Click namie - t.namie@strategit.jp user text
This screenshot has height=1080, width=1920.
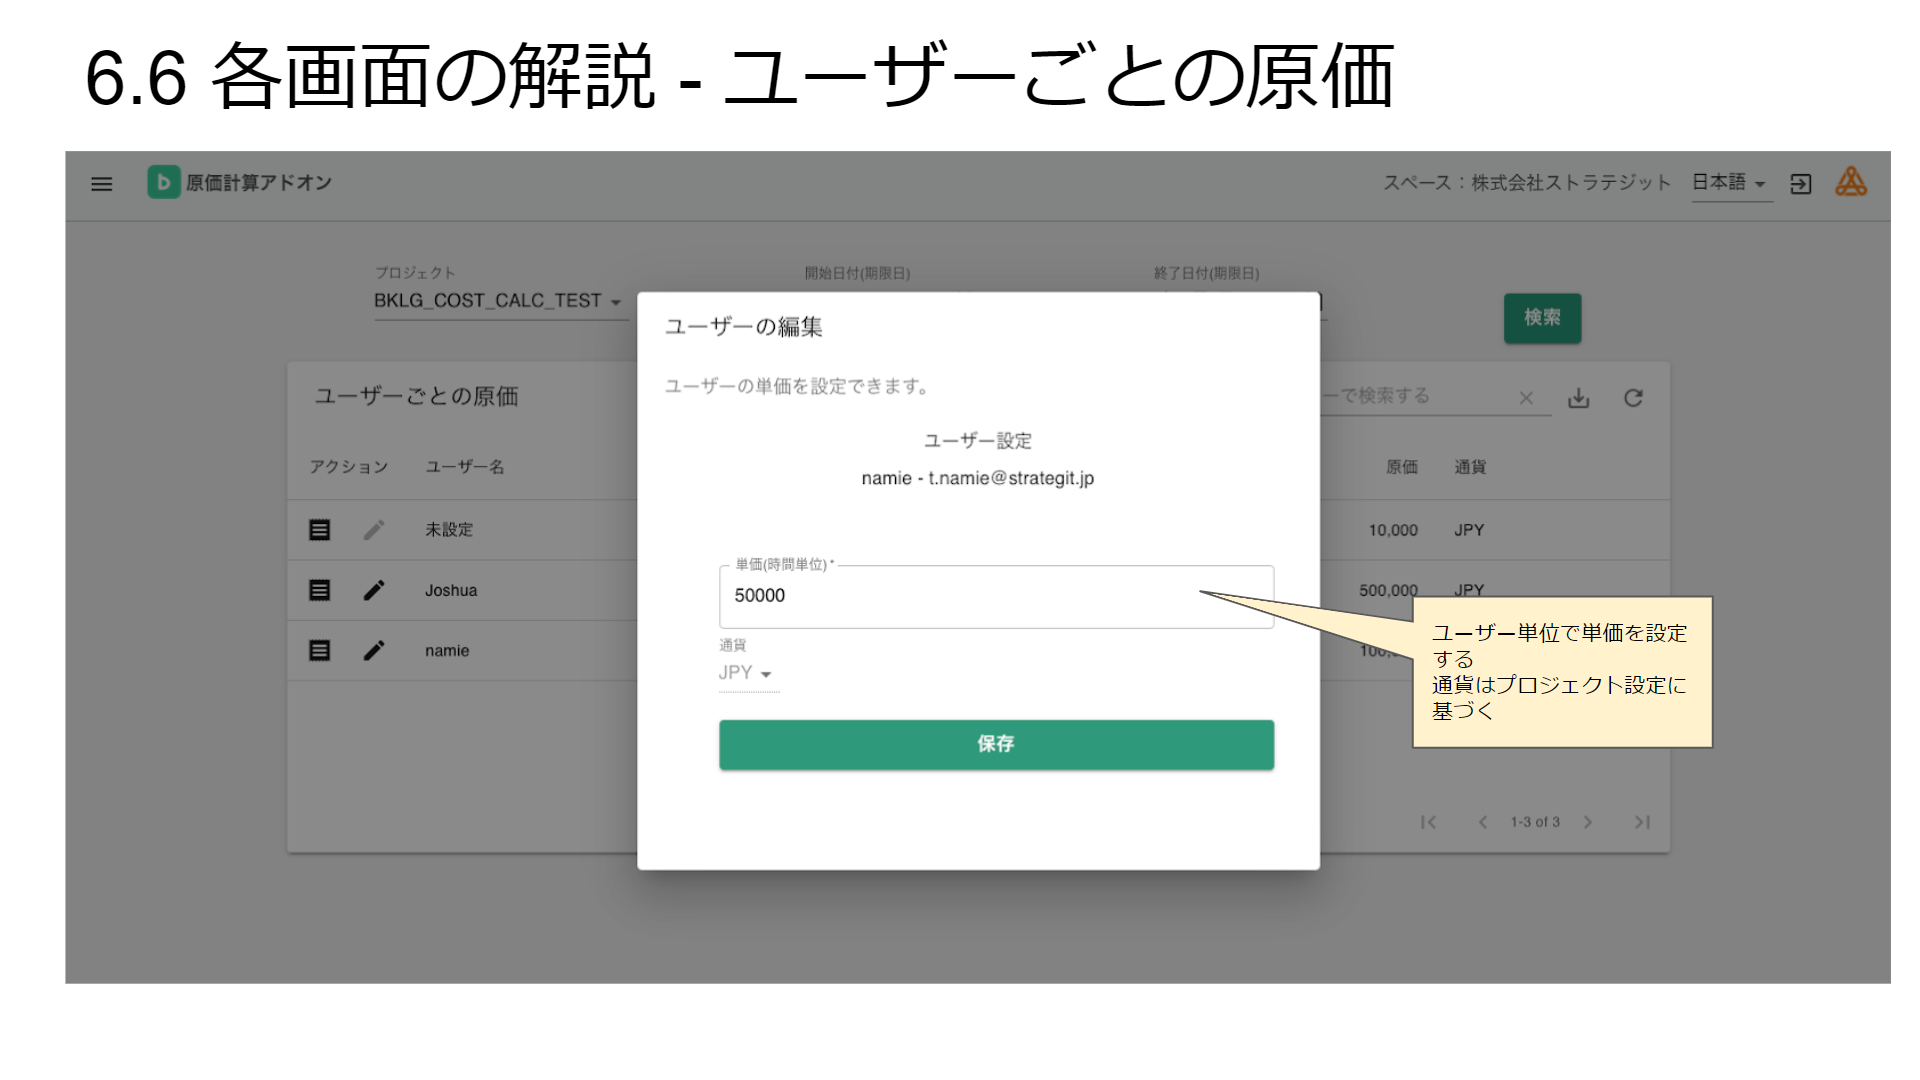click(x=978, y=478)
